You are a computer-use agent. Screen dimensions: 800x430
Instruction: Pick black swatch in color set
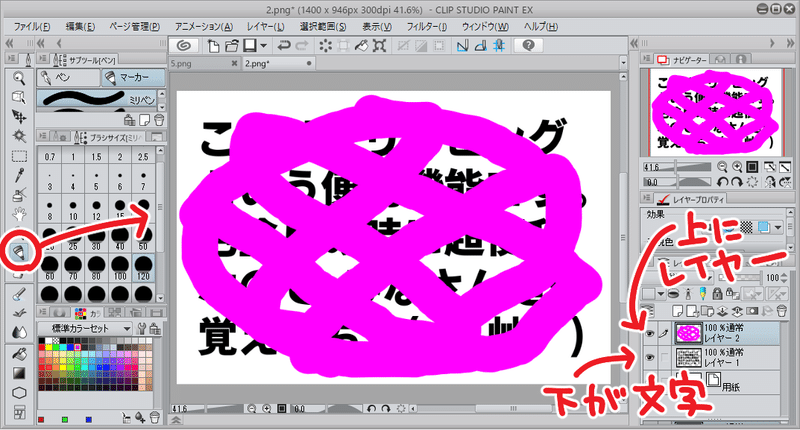click(x=41, y=340)
